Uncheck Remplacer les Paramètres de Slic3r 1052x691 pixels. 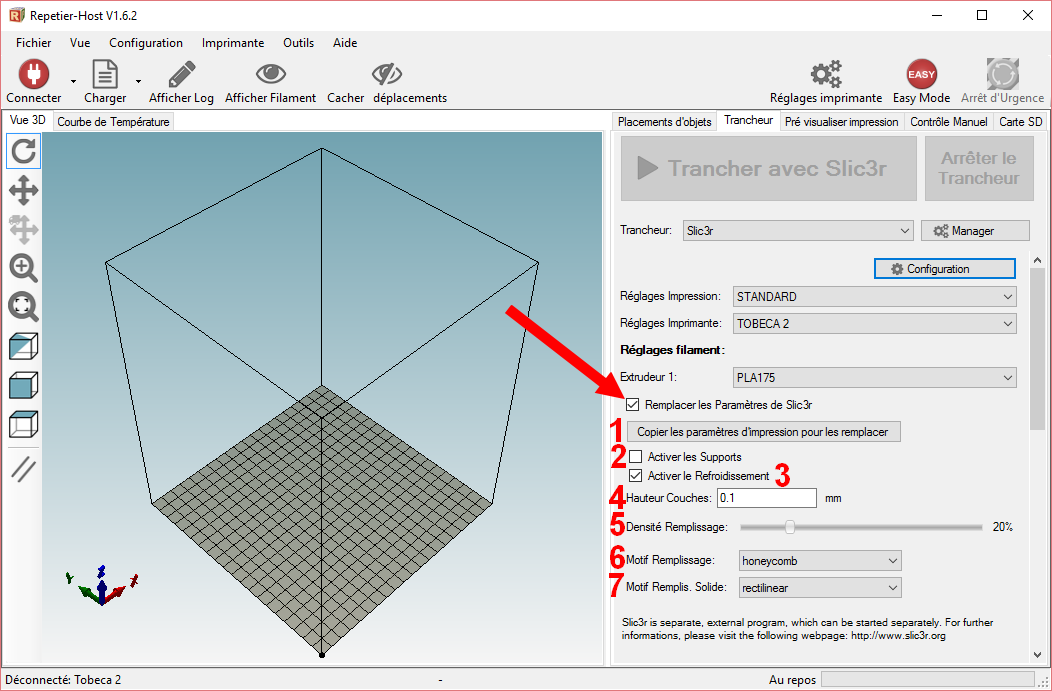[633, 405]
